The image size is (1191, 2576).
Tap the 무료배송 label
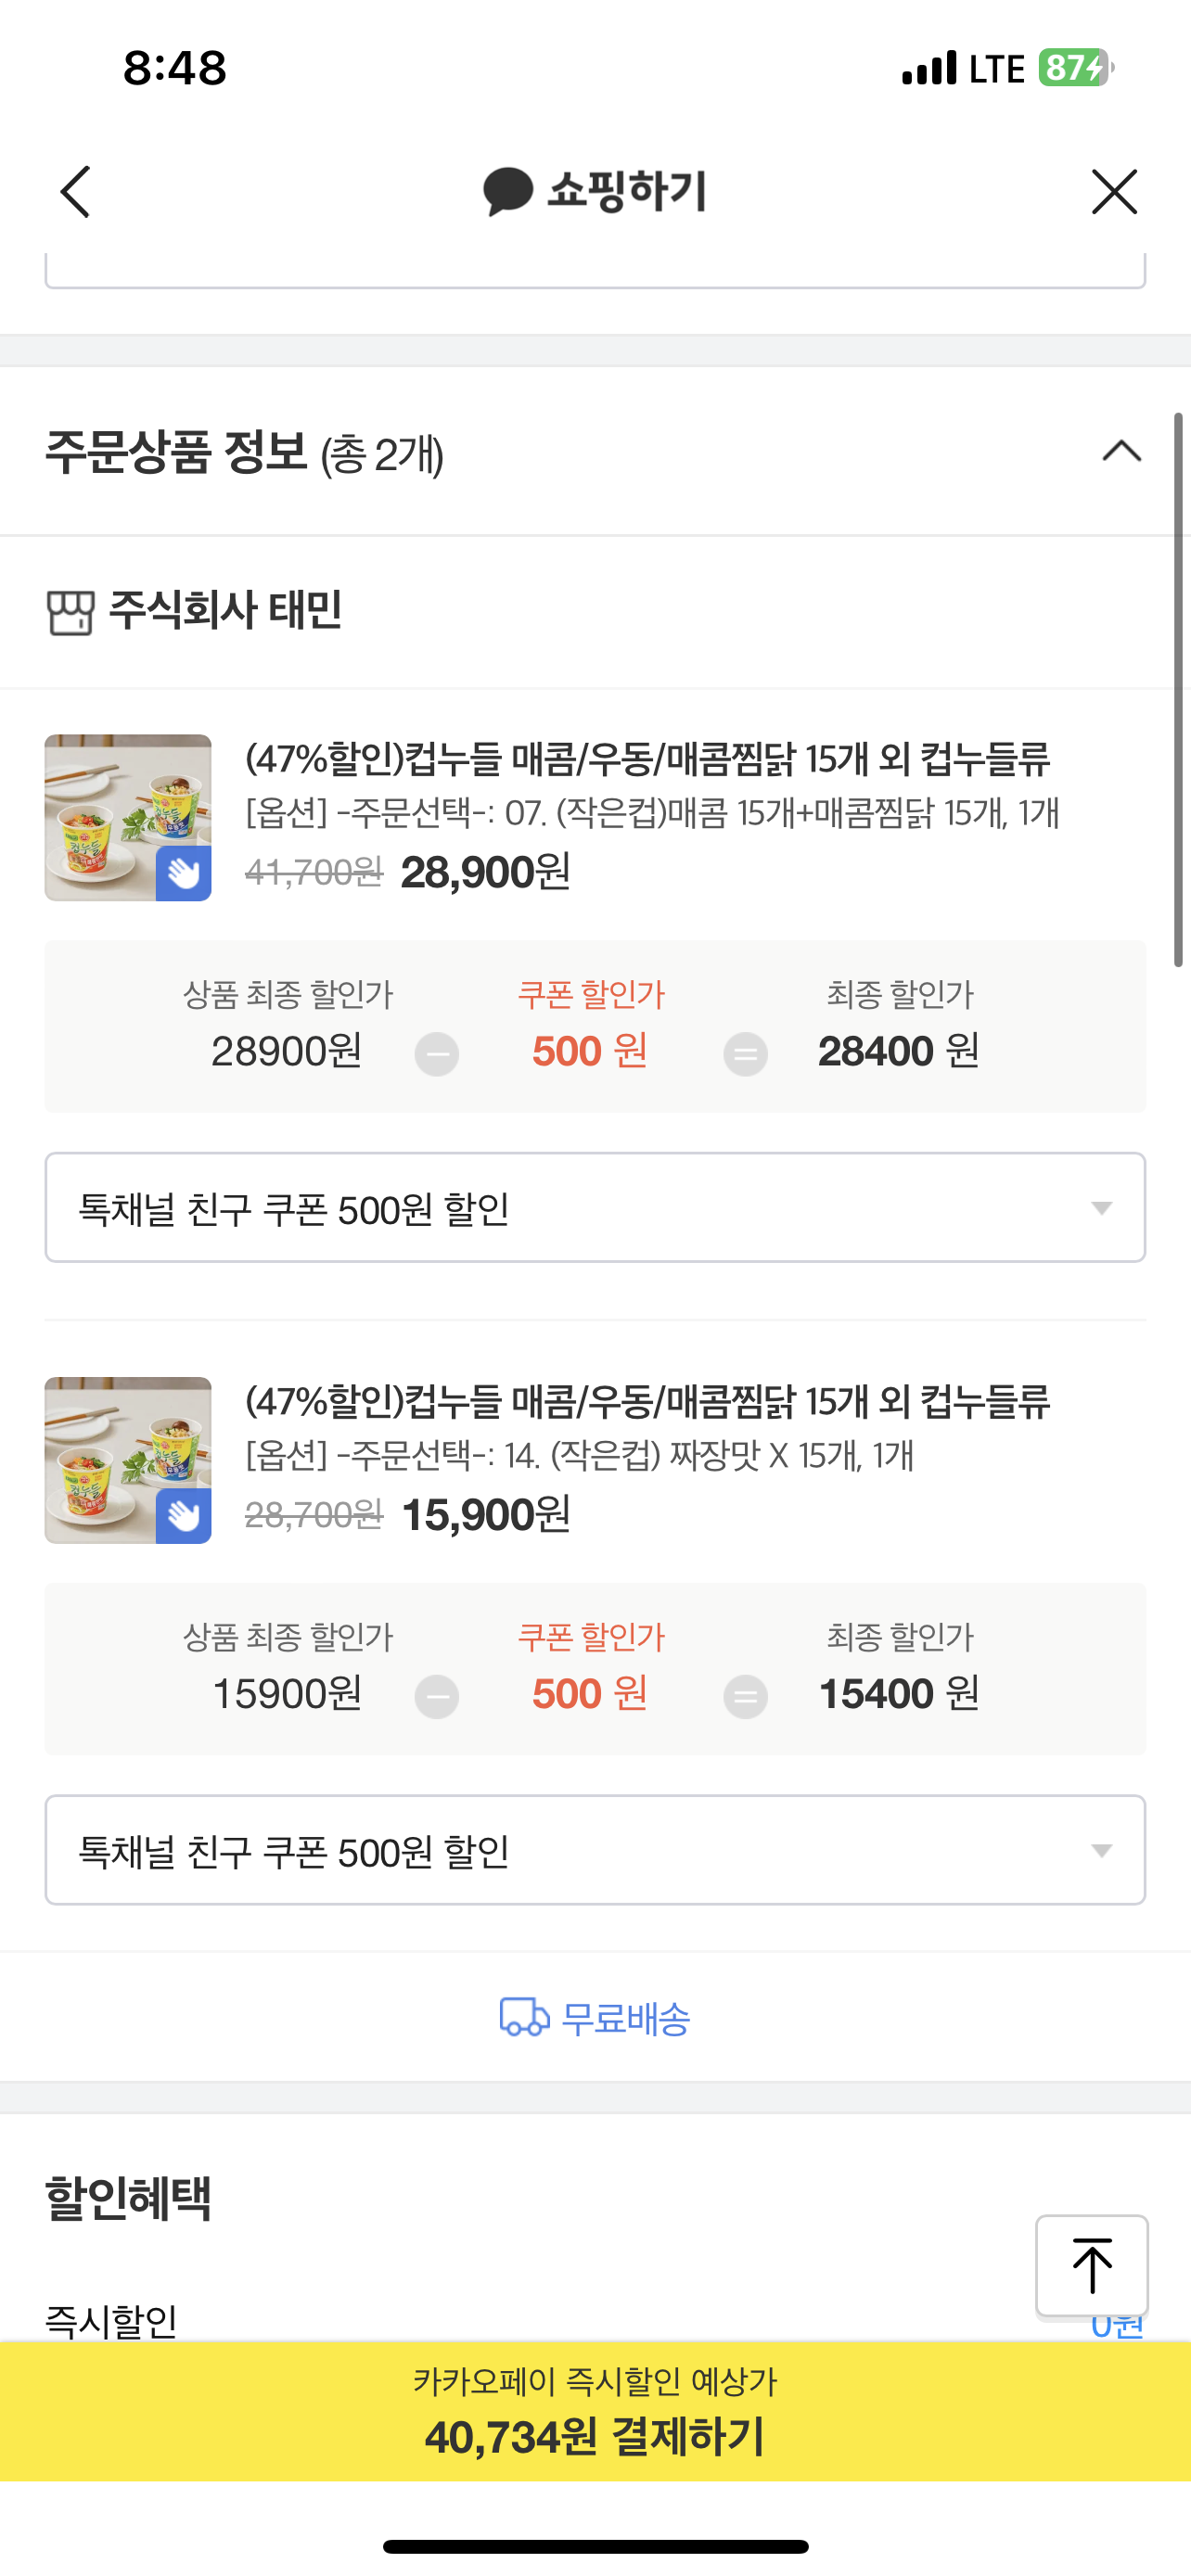pos(626,2020)
